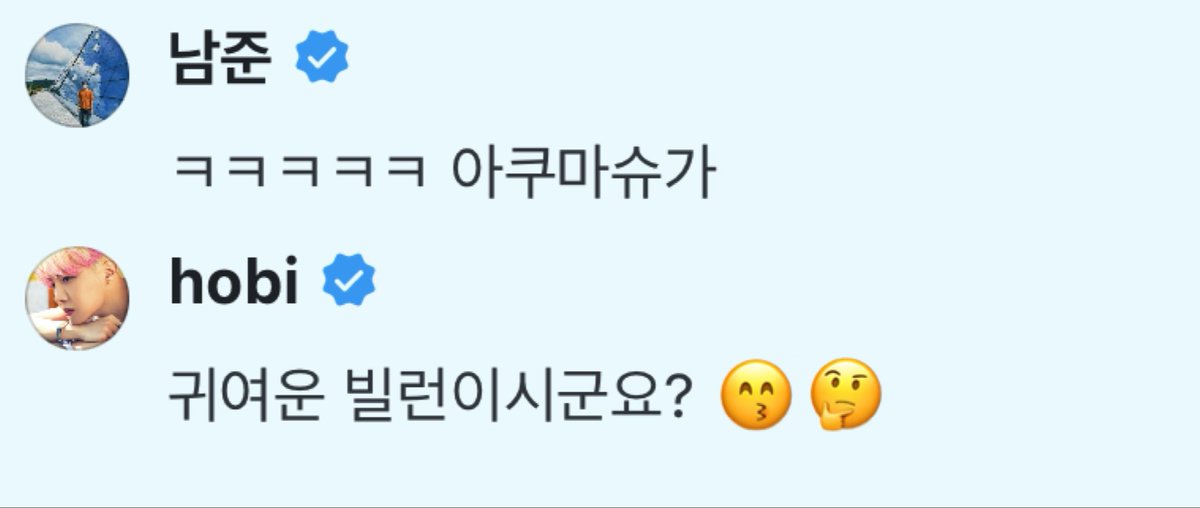Open hobi's circular profile avatar
The image size is (1200, 508).
tap(77, 299)
